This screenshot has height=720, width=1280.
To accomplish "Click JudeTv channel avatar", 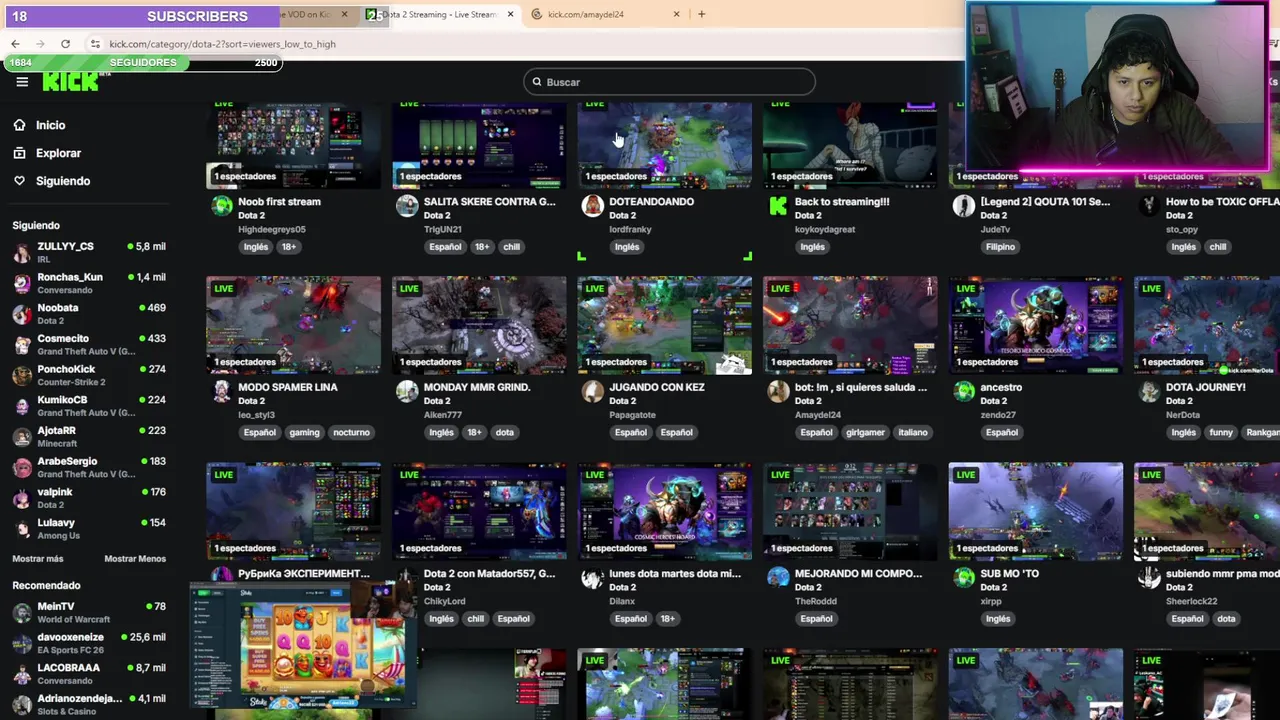I will pos(964,206).
